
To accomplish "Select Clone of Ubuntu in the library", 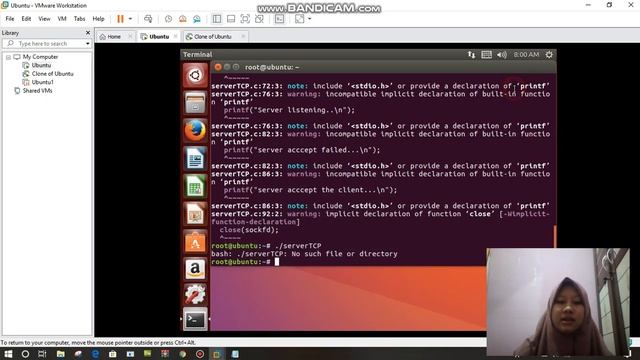I will 52,74.
